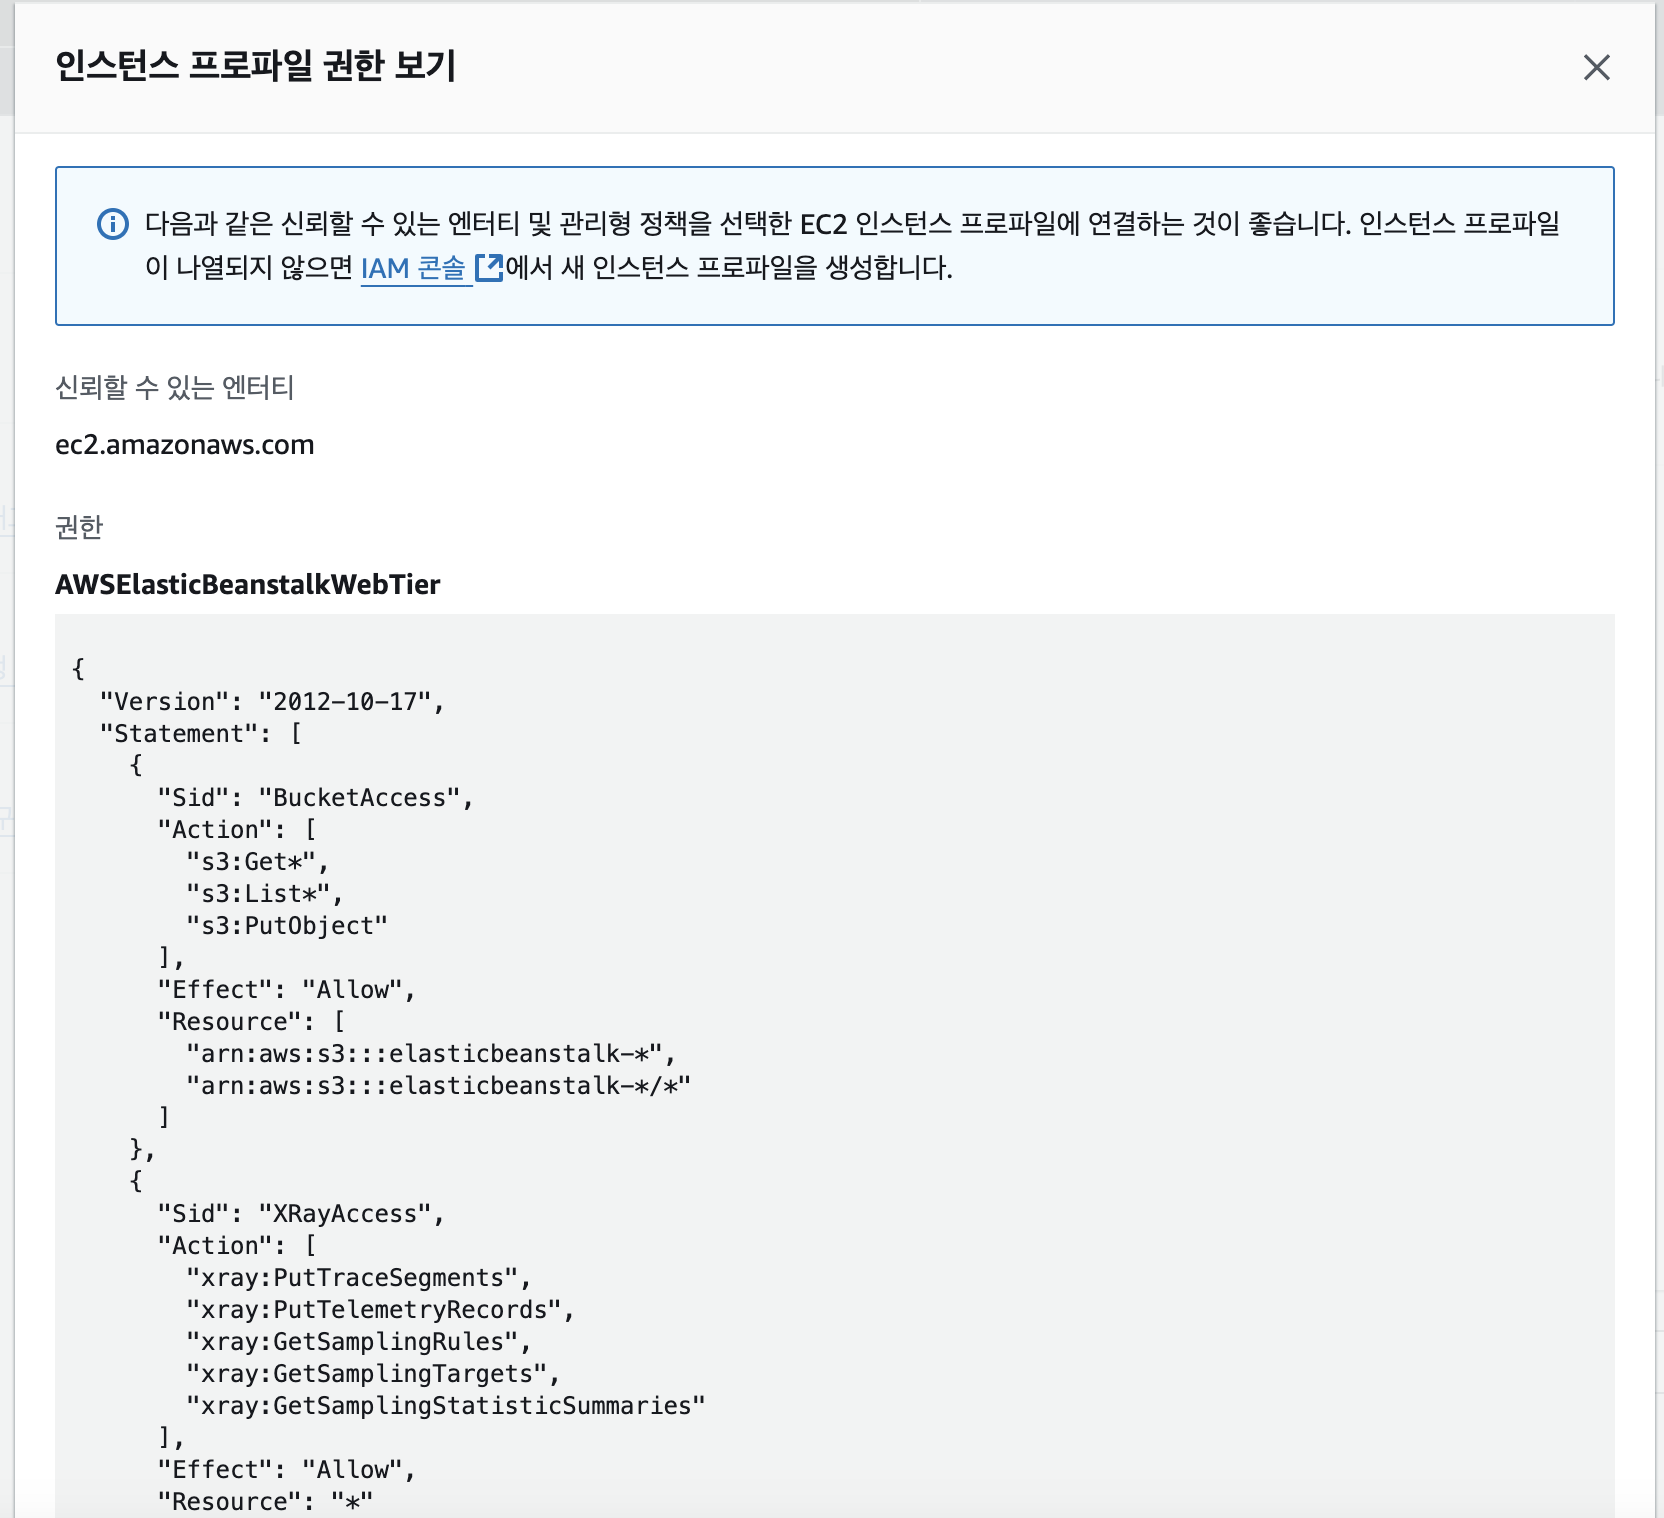The width and height of the screenshot is (1664, 1518).
Task: Click the "s3:PutObject" action line
Action: point(287,925)
